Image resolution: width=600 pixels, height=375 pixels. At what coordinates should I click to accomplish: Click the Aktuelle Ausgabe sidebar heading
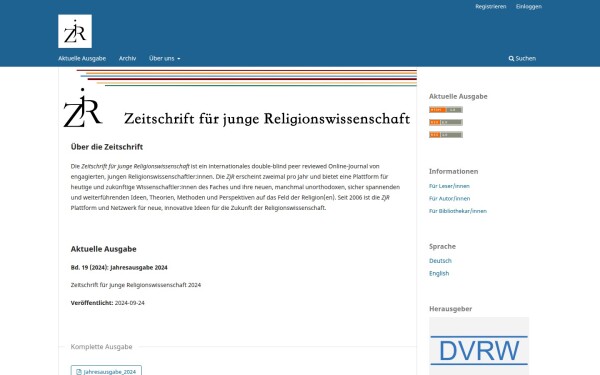pos(458,96)
